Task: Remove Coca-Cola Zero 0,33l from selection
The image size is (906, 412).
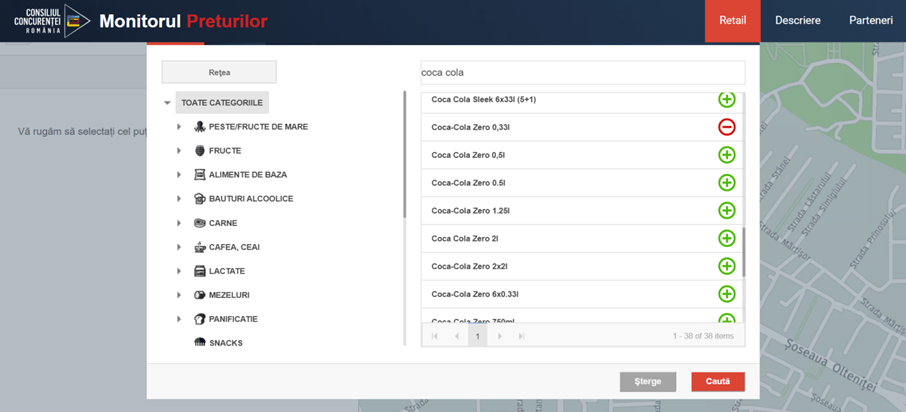Action: point(726,127)
